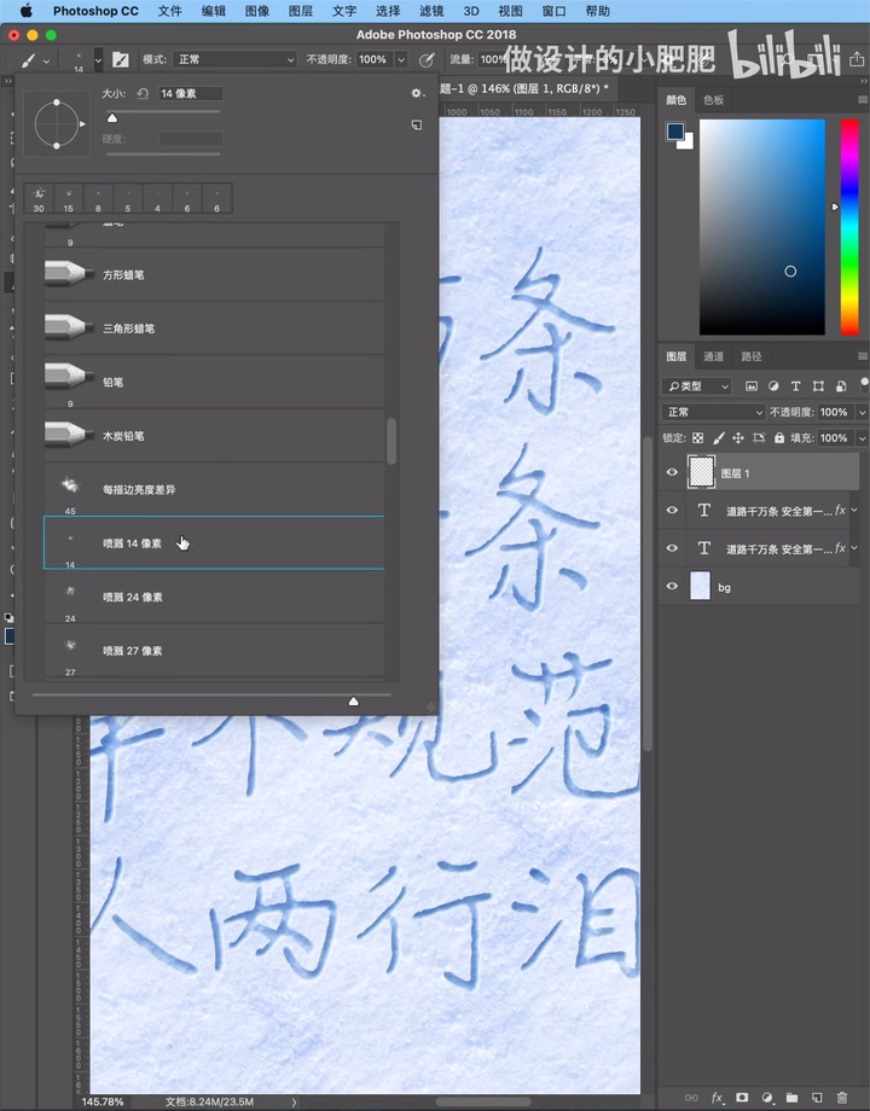This screenshot has height=1111, width=870.
Task: Open options bar 不透明度 slider arrow
Action: pos(401,60)
